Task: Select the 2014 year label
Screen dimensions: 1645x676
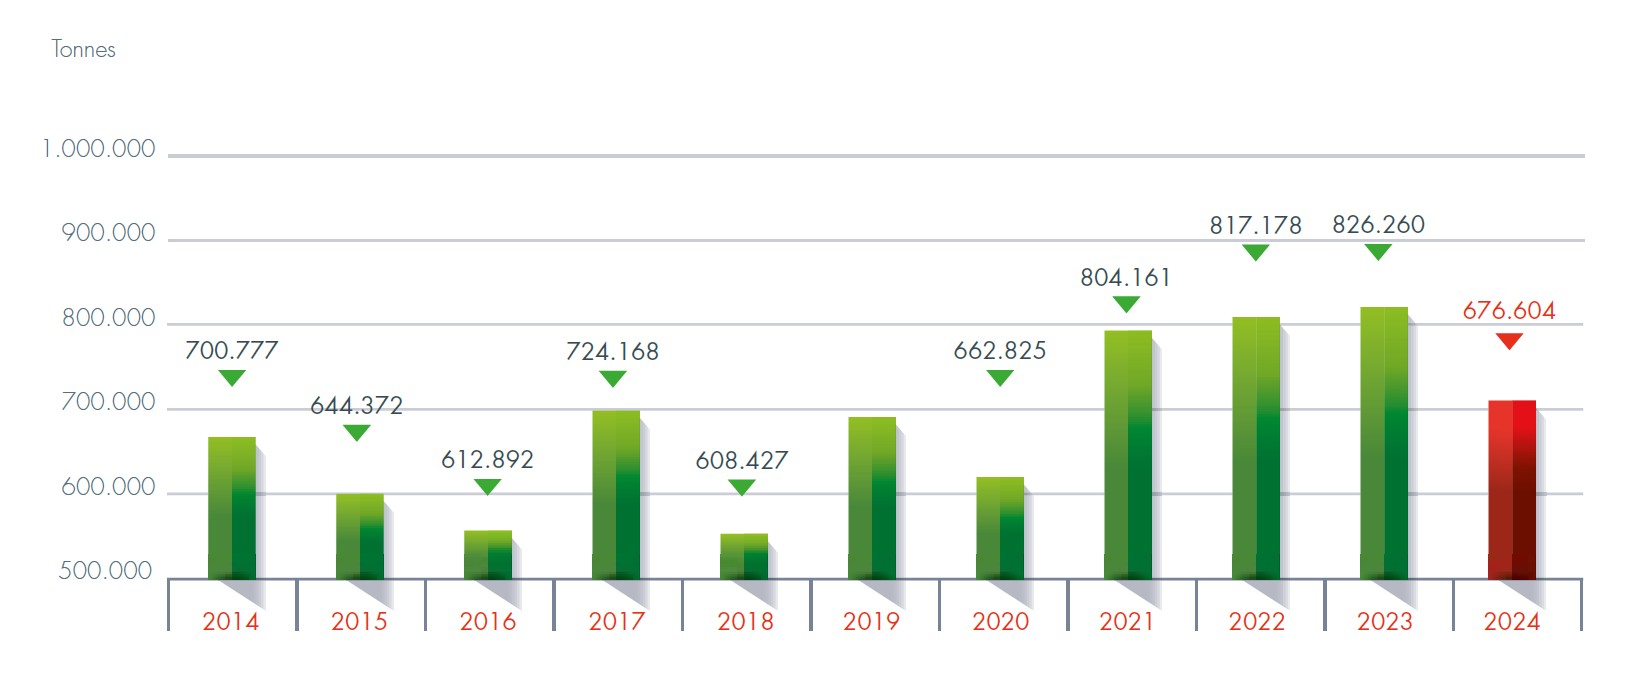Action: [x=231, y=621]
